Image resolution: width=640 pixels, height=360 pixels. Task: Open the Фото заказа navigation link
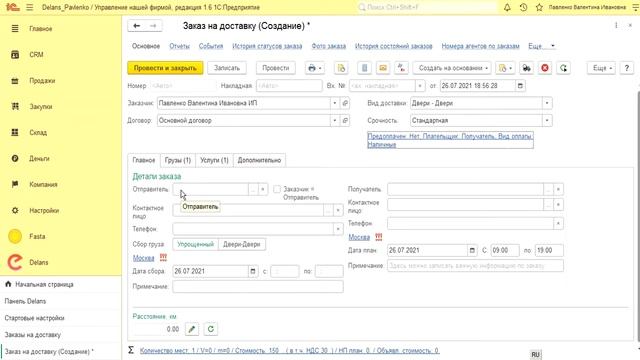pos(329,46)
